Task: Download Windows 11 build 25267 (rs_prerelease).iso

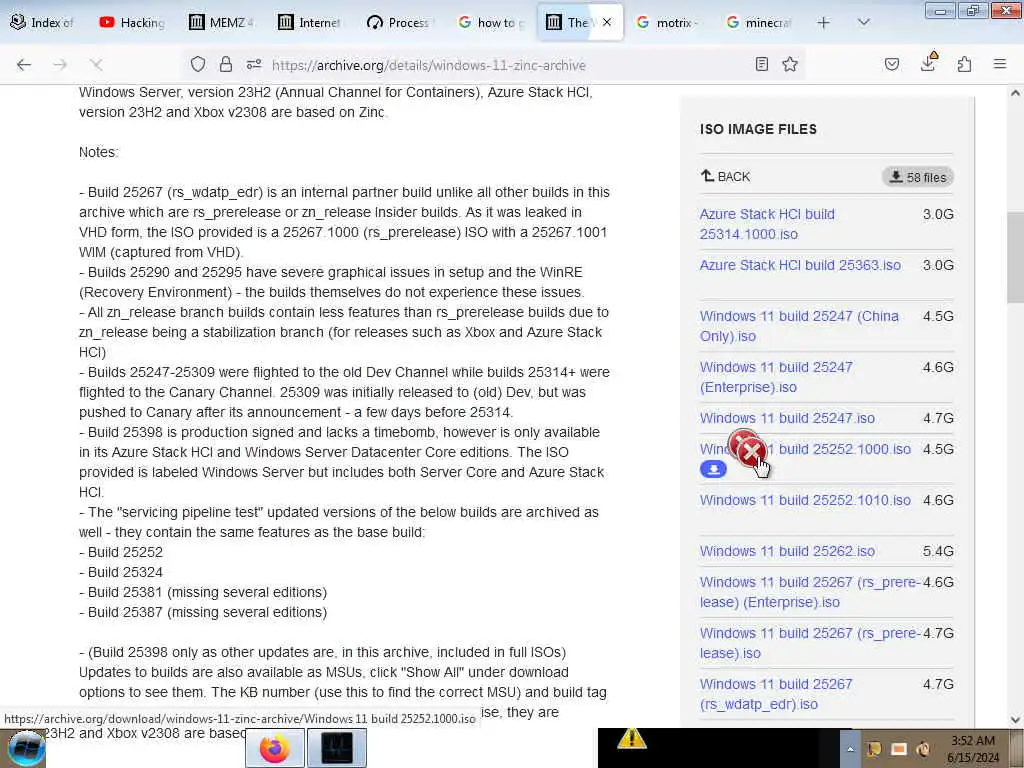Action: point(810,643)
